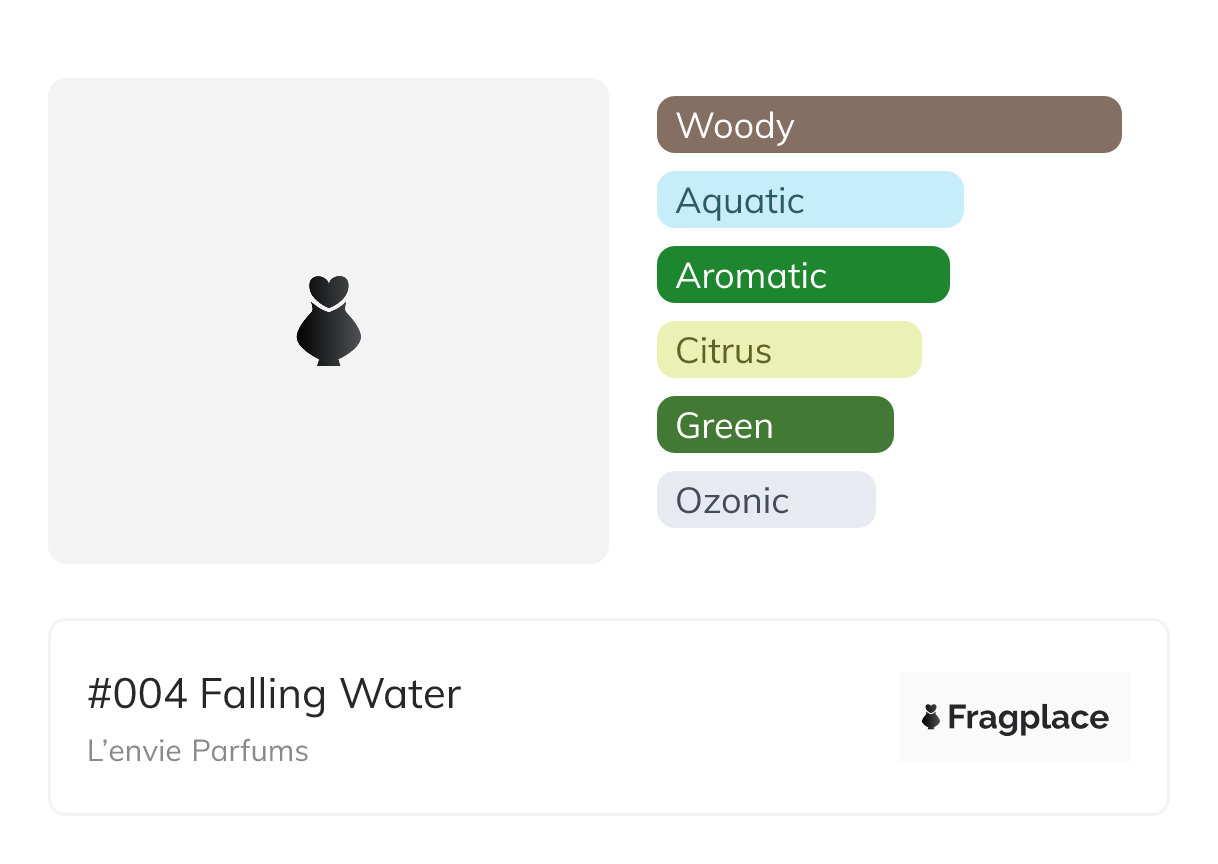Click the perfume bottle placeholder icon

click(328, 320)
